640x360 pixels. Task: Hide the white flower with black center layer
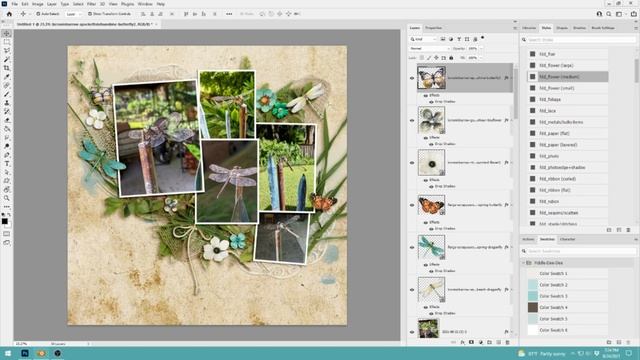click(412, 162)
